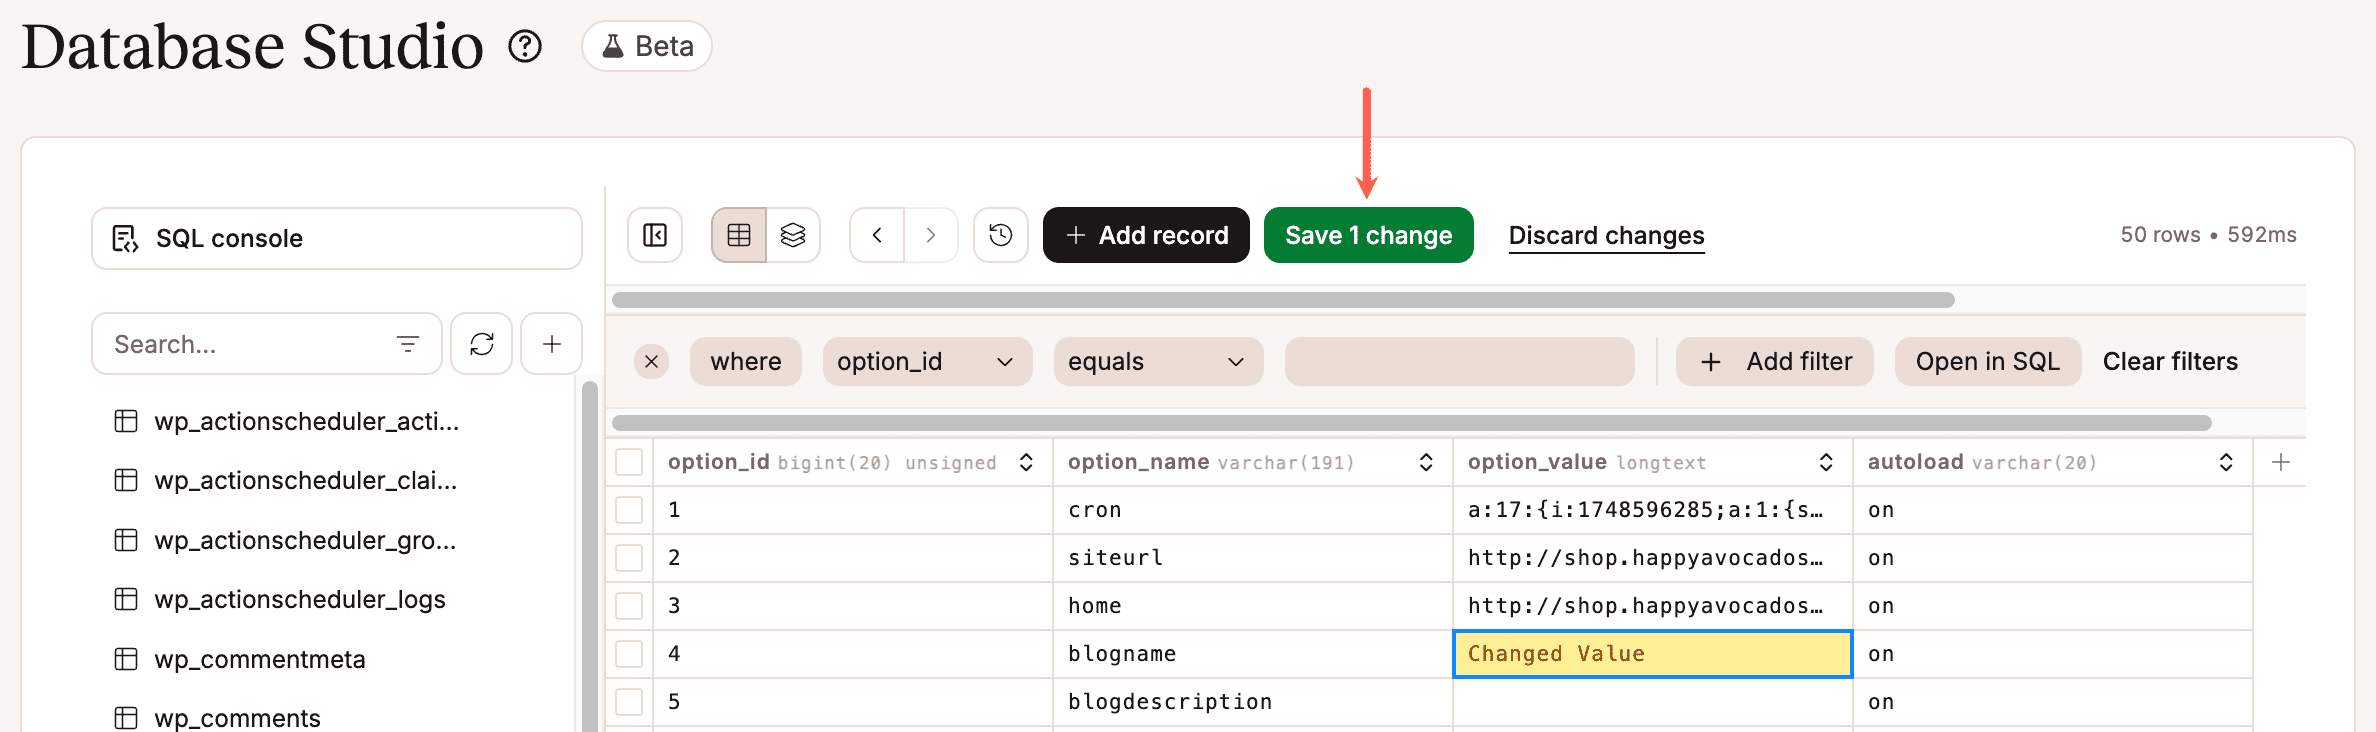Toggle select-all rows checkbox in header

point(629,462)
